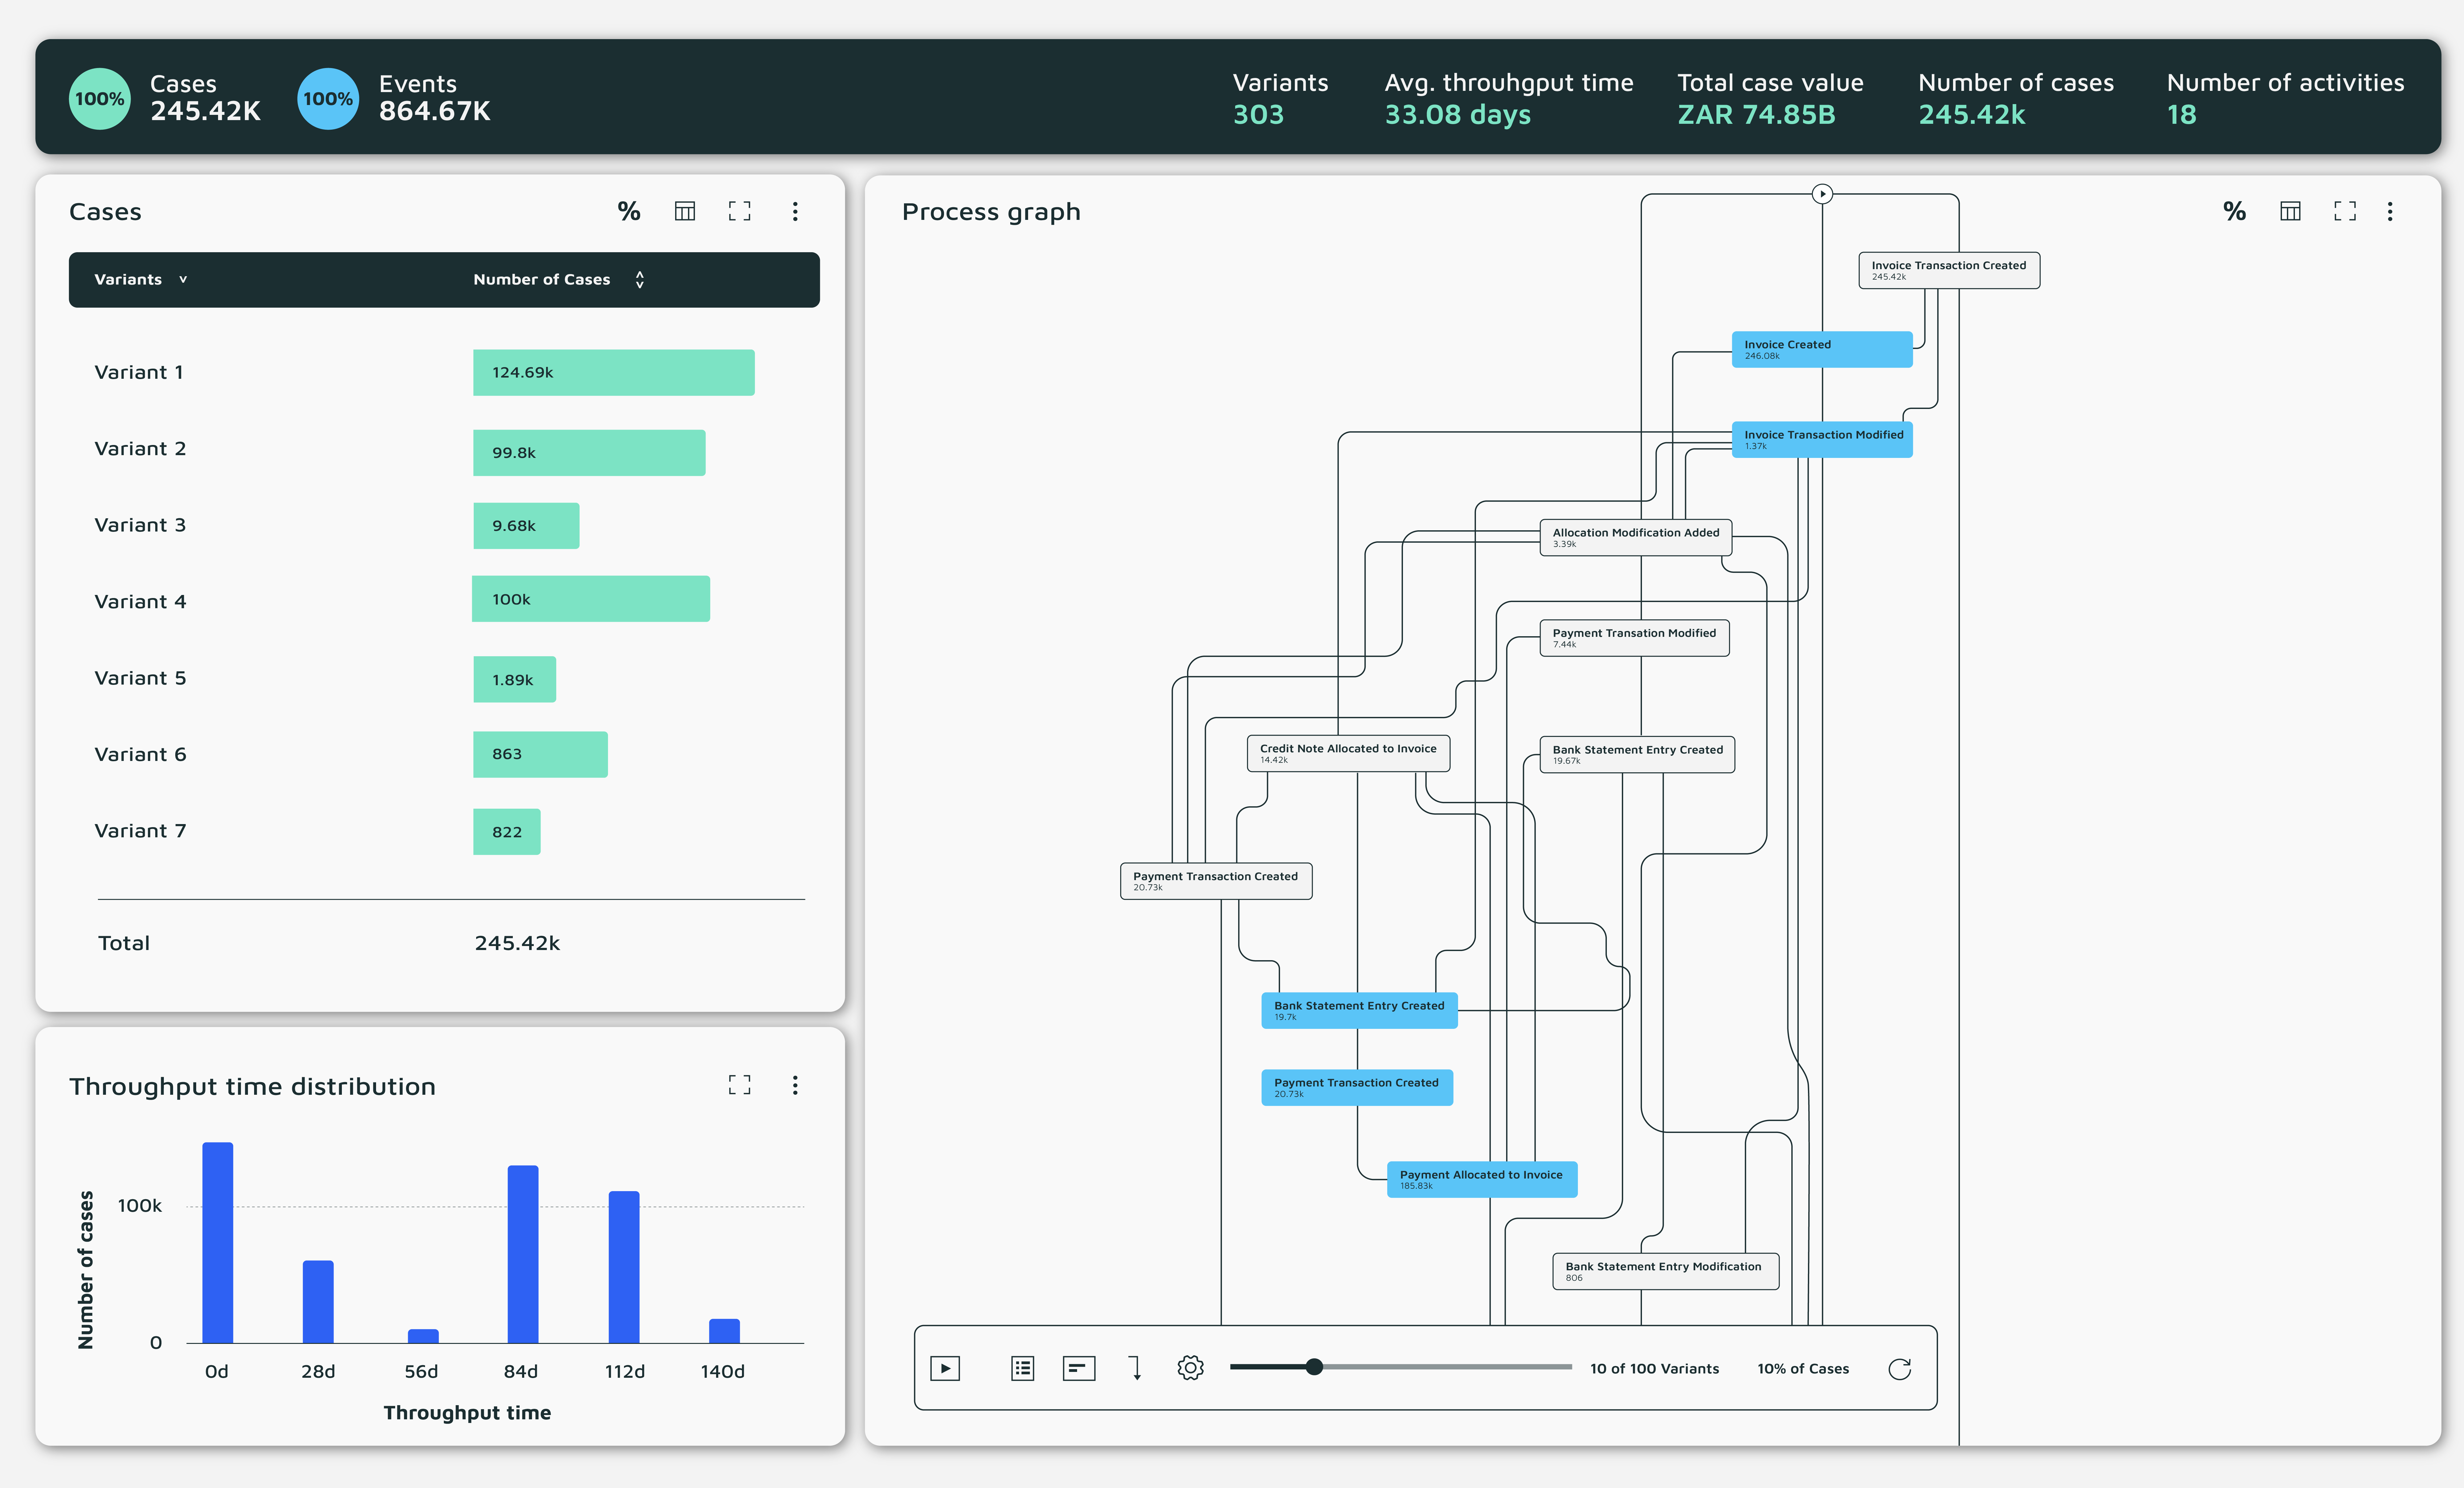Click the 112d throughput bar
Viewport: 2464px width, 1488px height.
(624, 1267)
